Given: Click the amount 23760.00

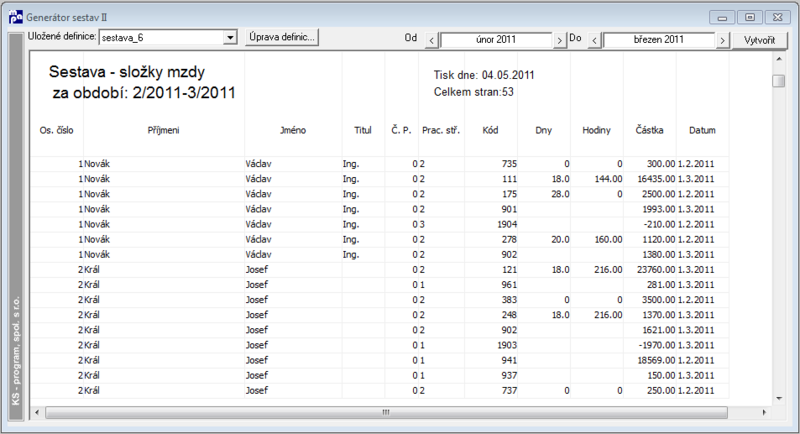Looking at the screenshot, I should [656, 270].
